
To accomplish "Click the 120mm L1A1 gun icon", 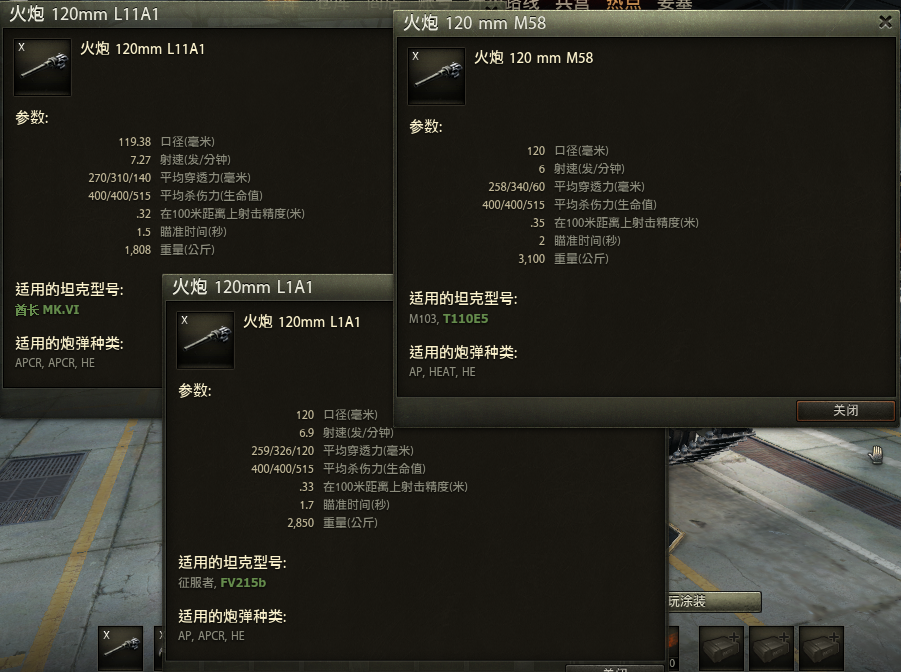I will [x=205, y=340].
